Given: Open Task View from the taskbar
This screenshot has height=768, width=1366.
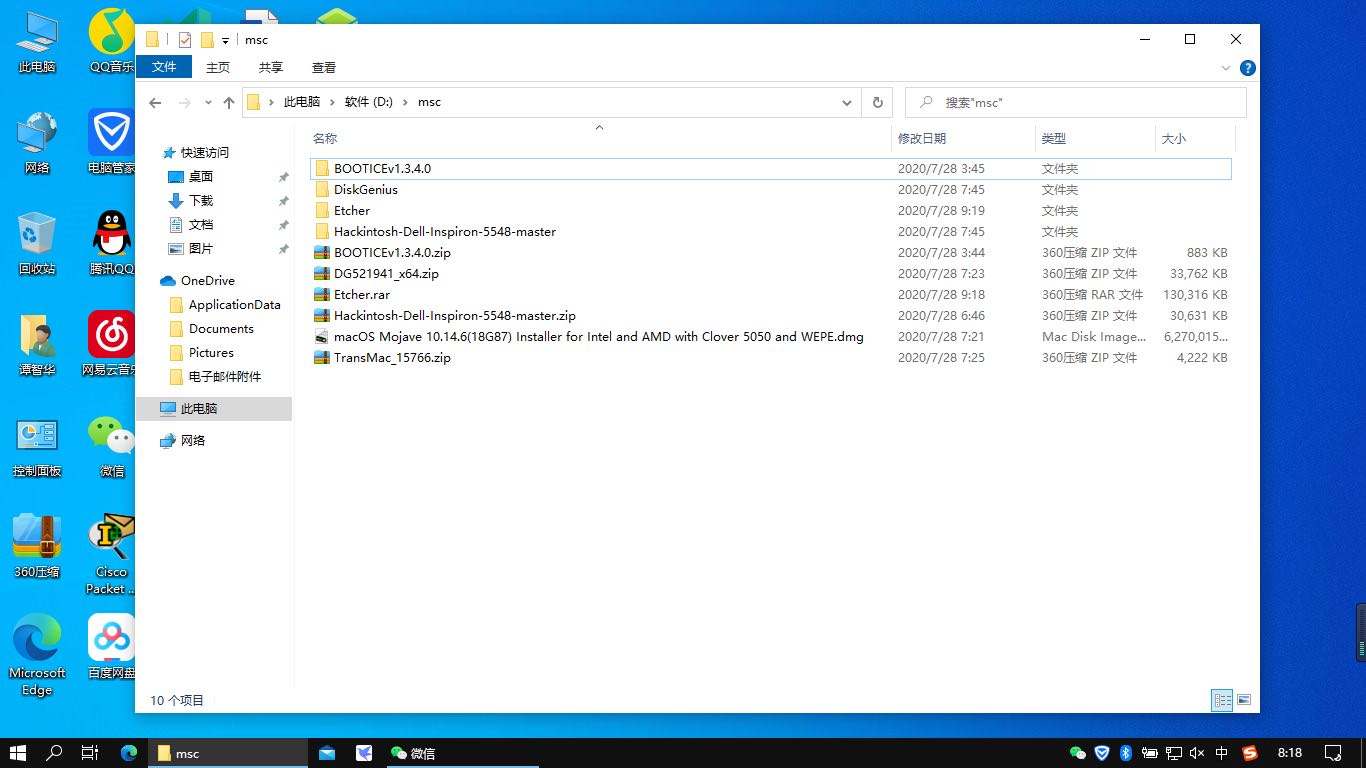Looking at the screenshot, I should pos(90,753).
